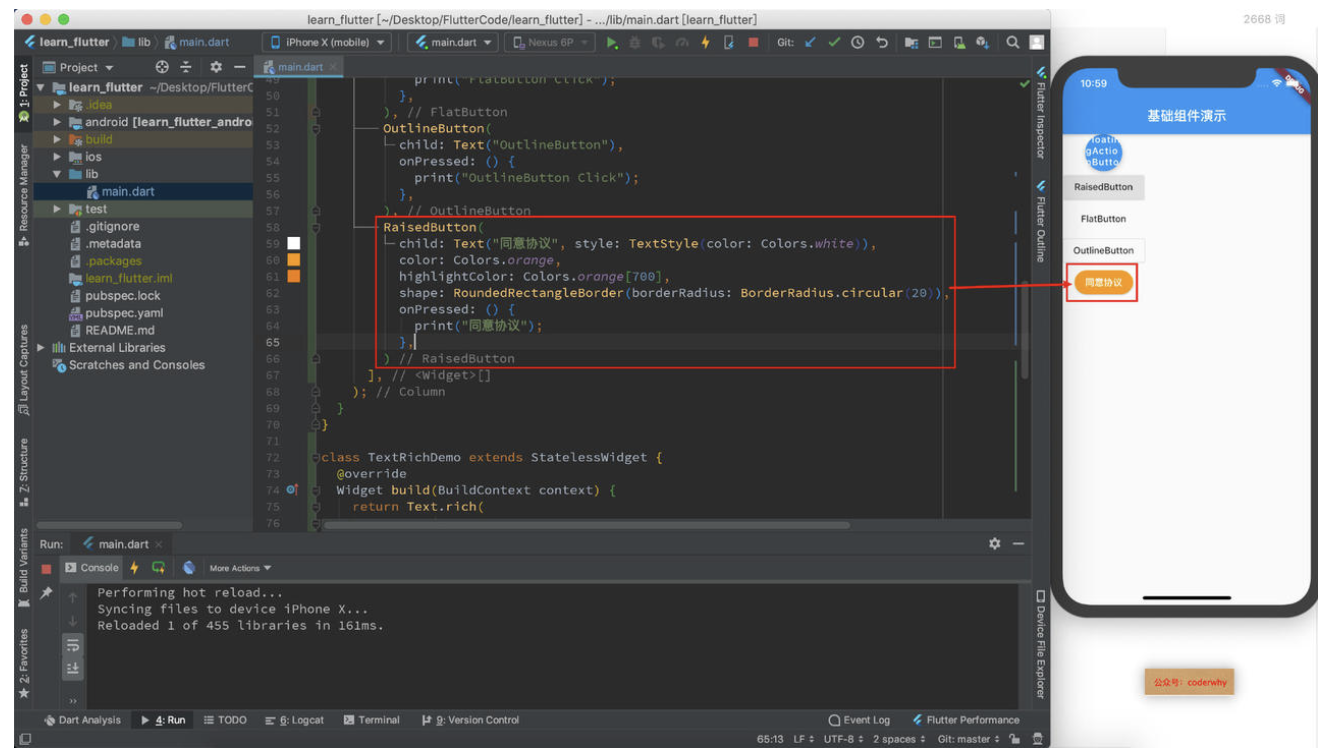The image size is (1324, 750).
Task: Minimize the Run panel with the minus icon
Action: click(x=1018, y=544)
